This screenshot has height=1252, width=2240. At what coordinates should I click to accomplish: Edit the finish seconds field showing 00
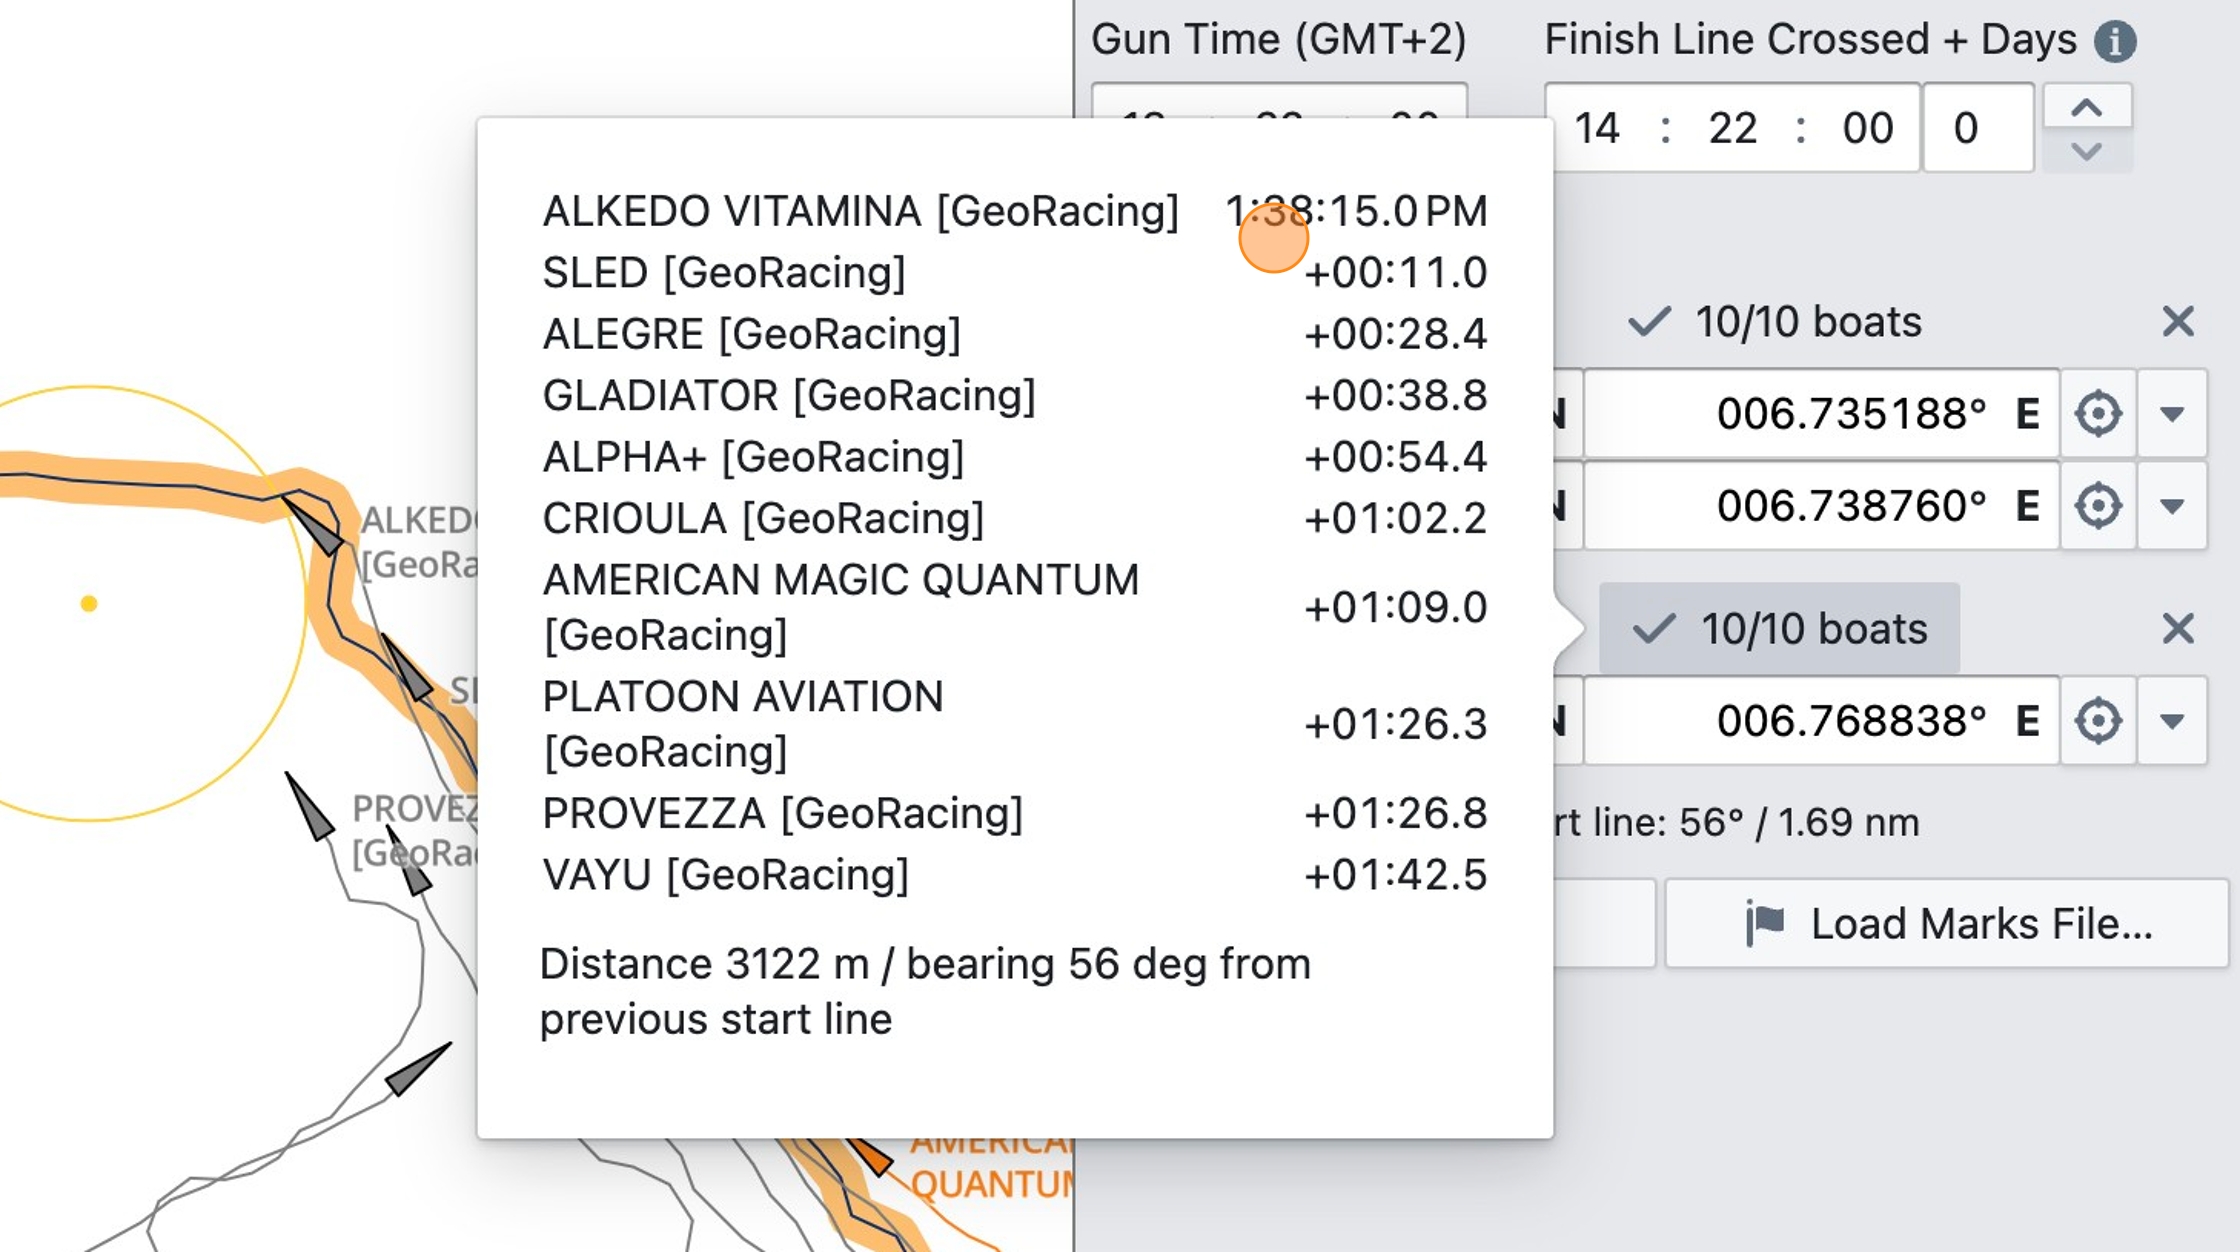pos(1867,128)
